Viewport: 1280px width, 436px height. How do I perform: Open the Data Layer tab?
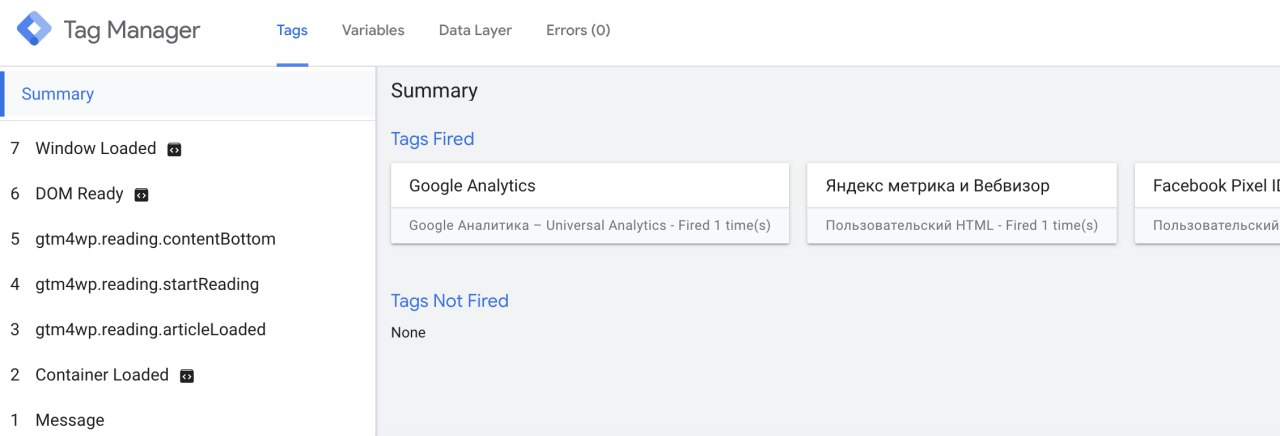tap(475, 31)
